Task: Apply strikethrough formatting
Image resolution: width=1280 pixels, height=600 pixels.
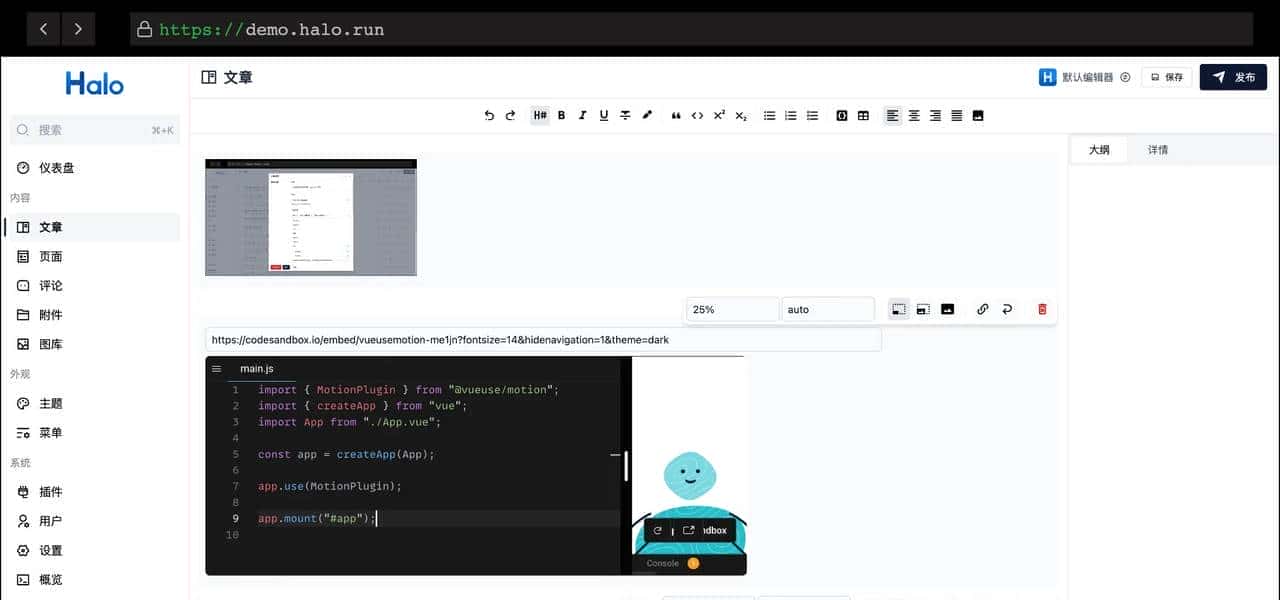Action: click(625, 116)
